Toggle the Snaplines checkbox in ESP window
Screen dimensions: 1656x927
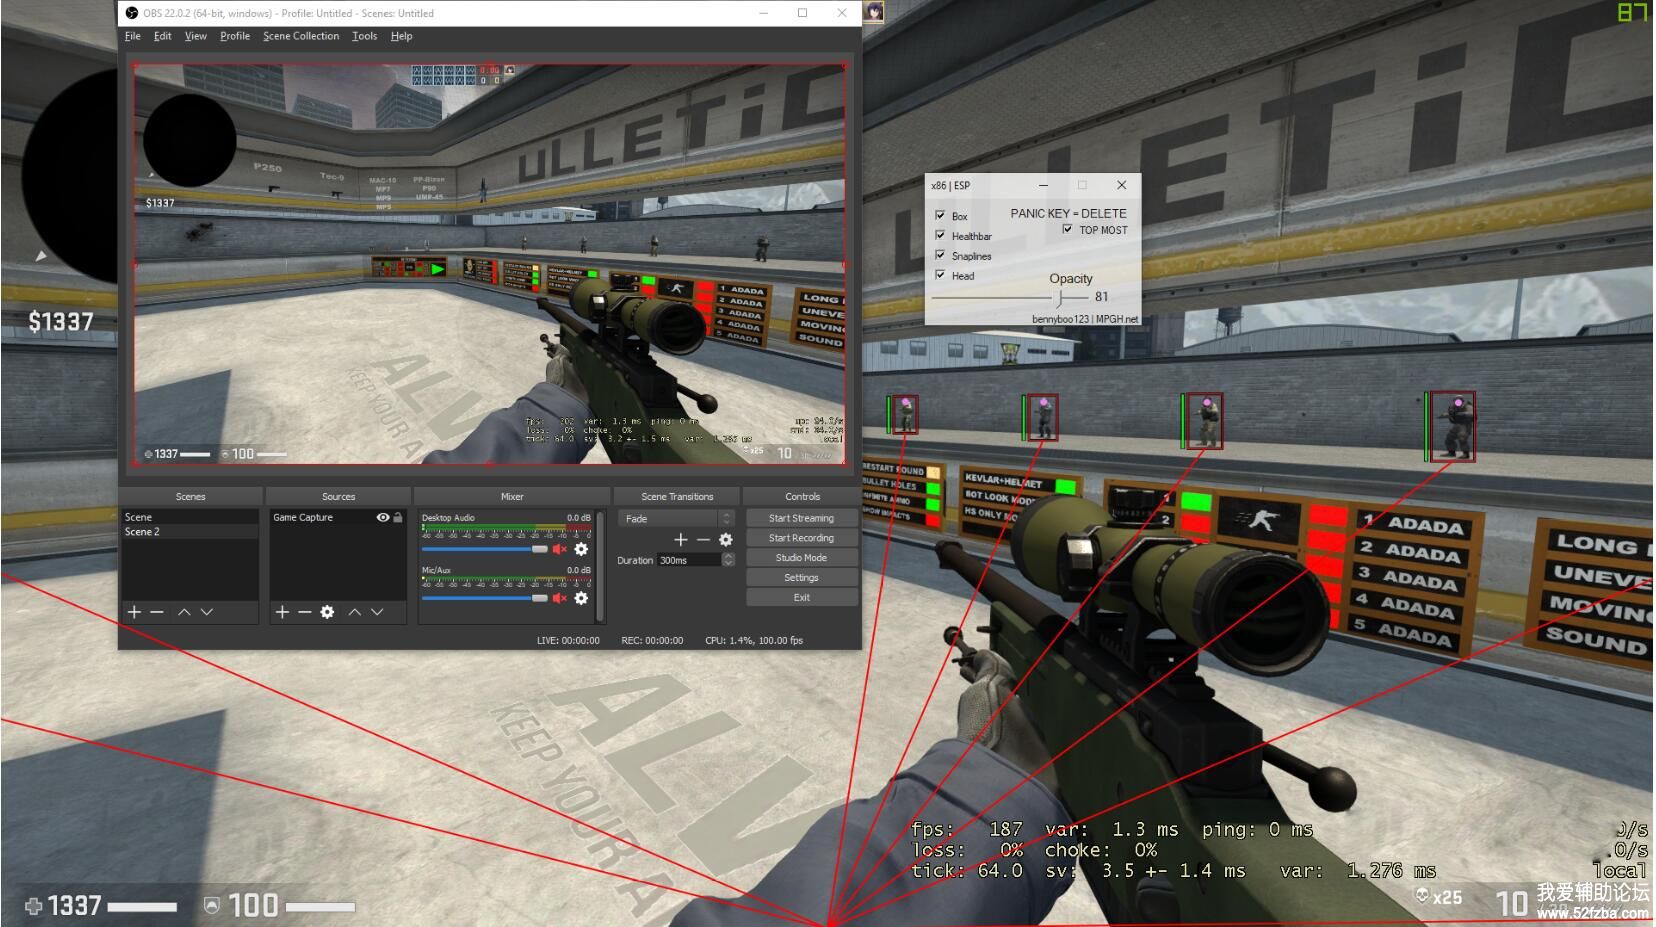(x=940, y=255)
